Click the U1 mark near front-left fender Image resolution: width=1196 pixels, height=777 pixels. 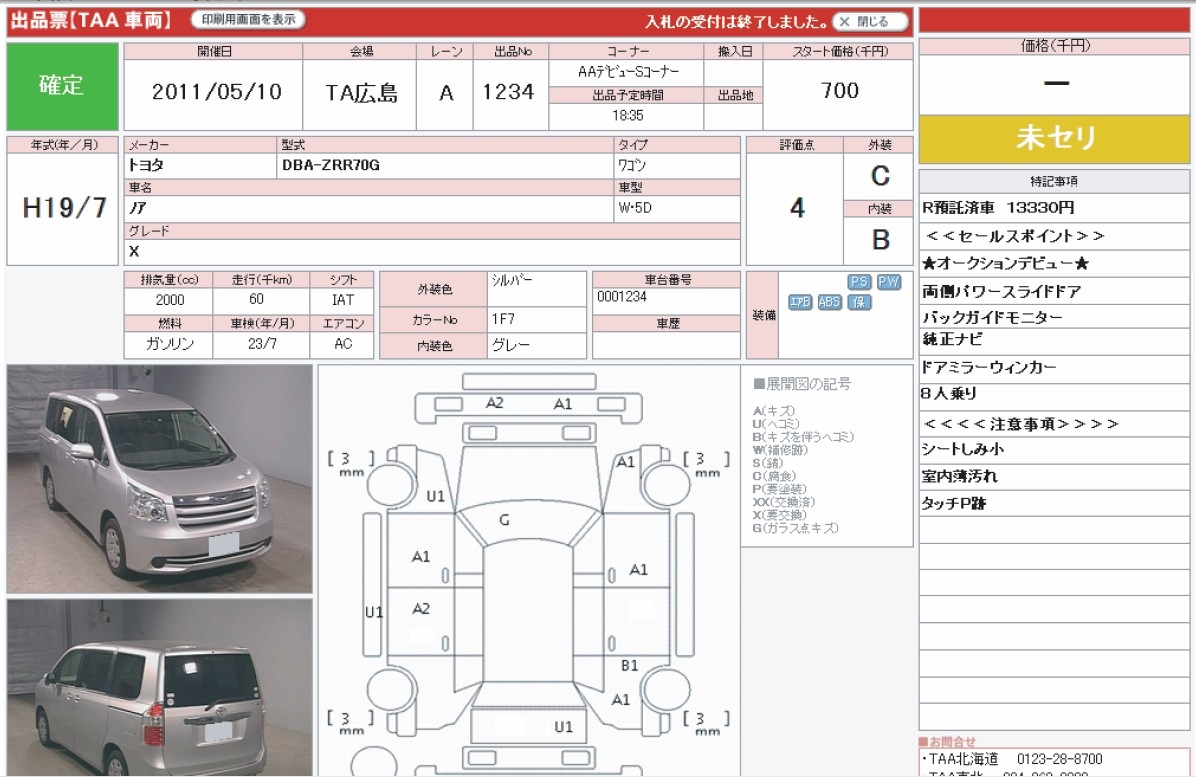(x=436, y=496)
